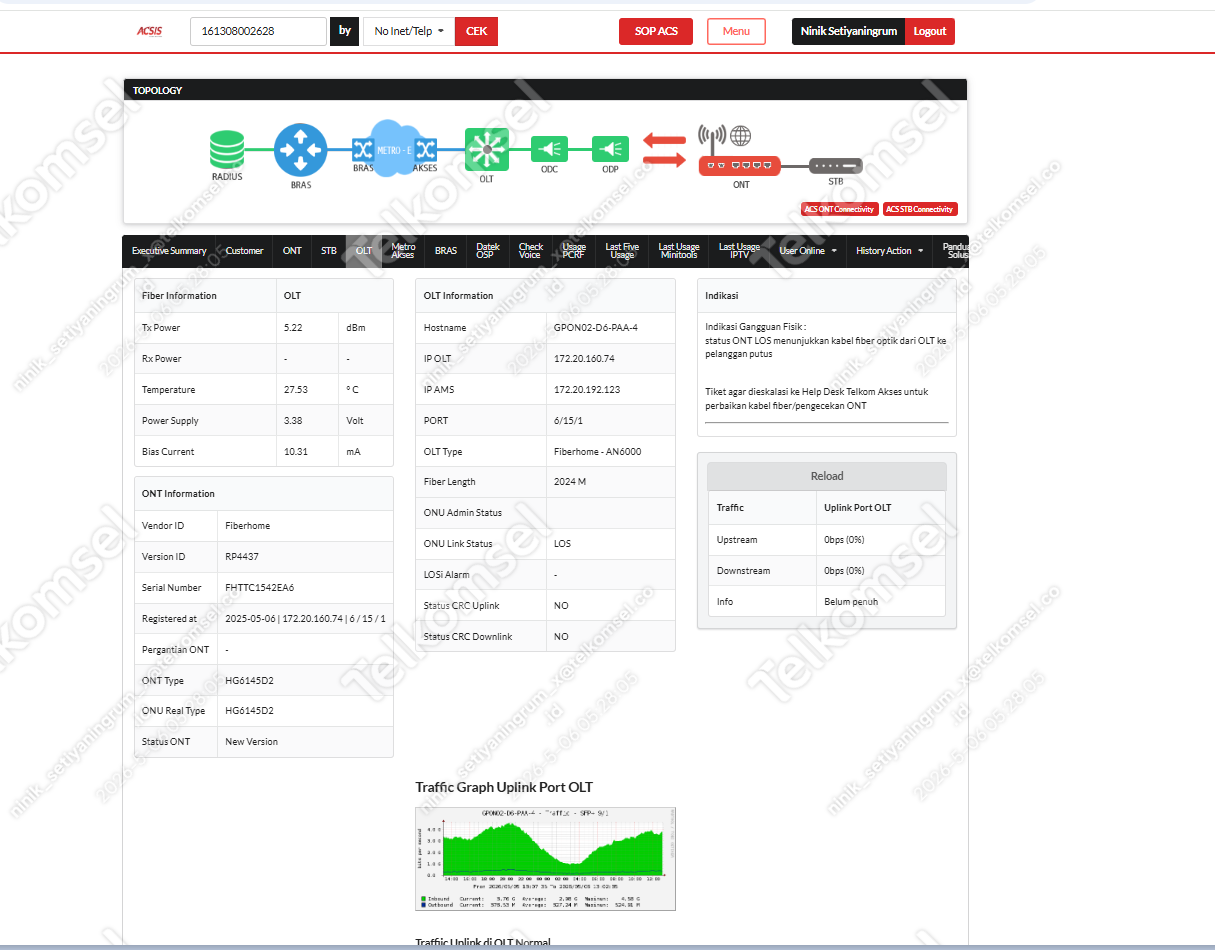This screenshot has height=950, width=1215.
Task: Click the PORT value 6/15/1
Action: [x=566, y=420]
